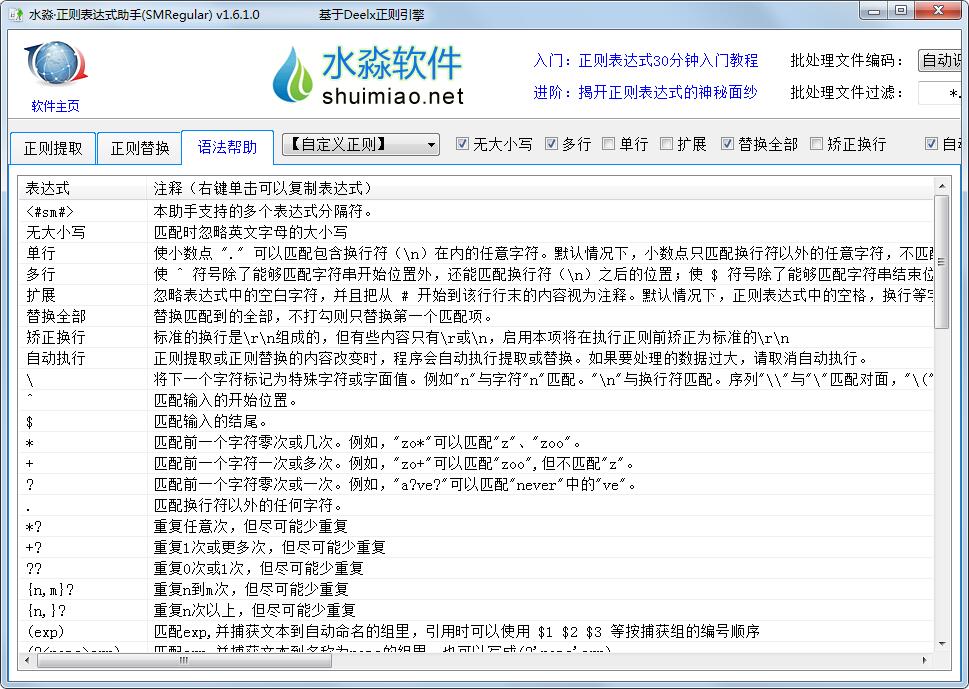Minimize the SMRegular window

[x=874, y=11]
